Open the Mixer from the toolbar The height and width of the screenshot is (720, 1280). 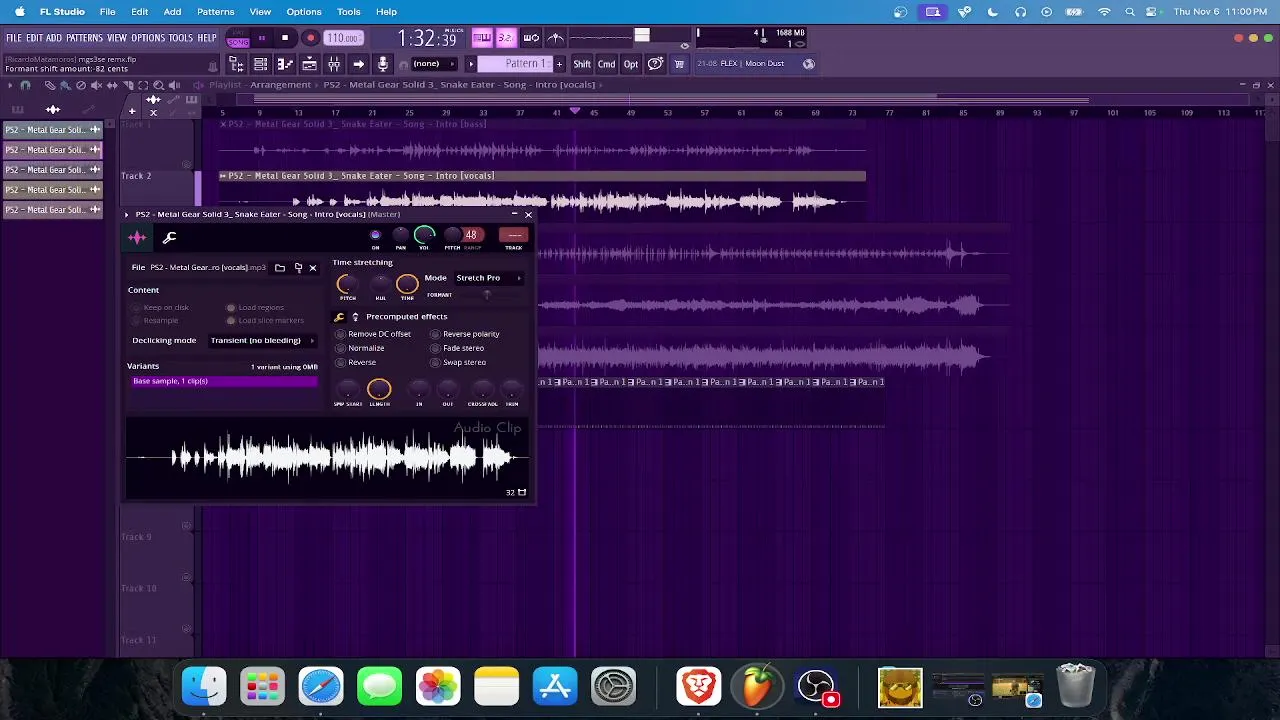coord(334,64)
